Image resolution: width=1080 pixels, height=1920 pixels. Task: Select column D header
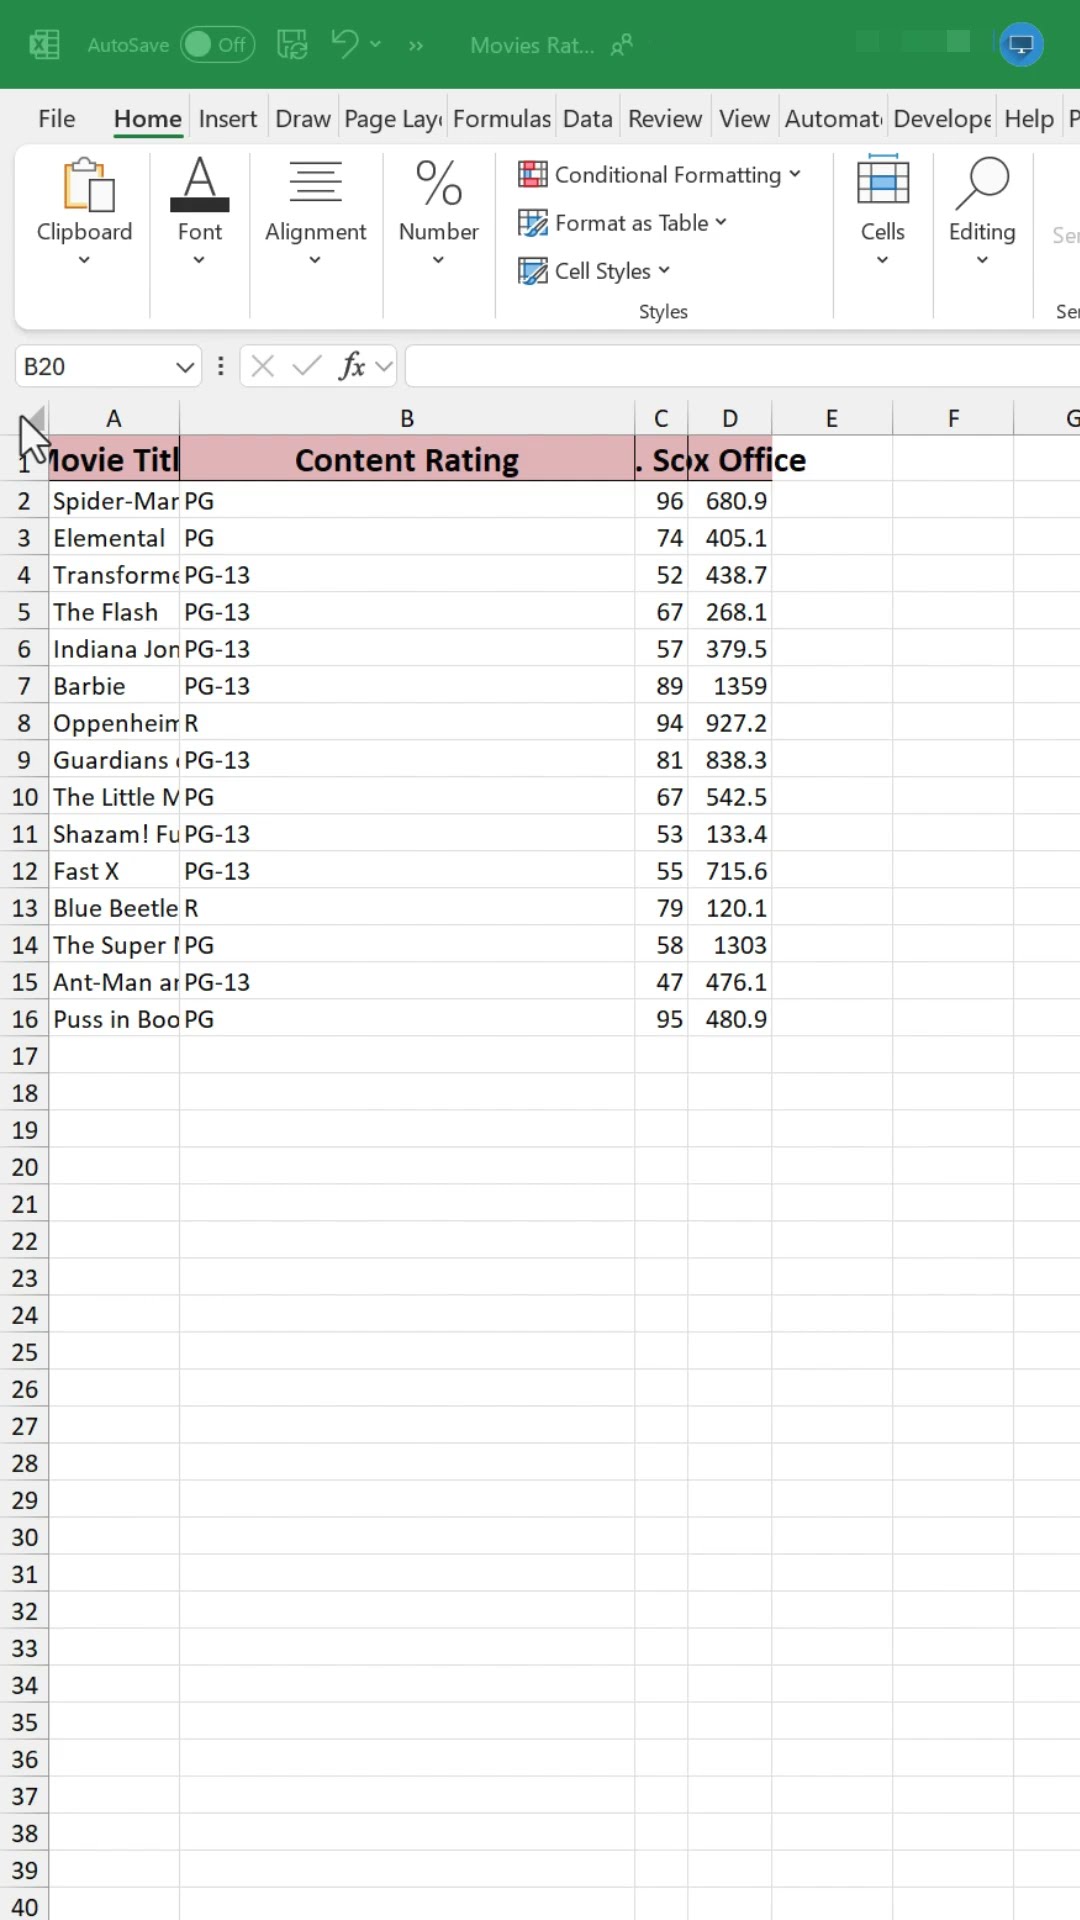click(730, 419)
